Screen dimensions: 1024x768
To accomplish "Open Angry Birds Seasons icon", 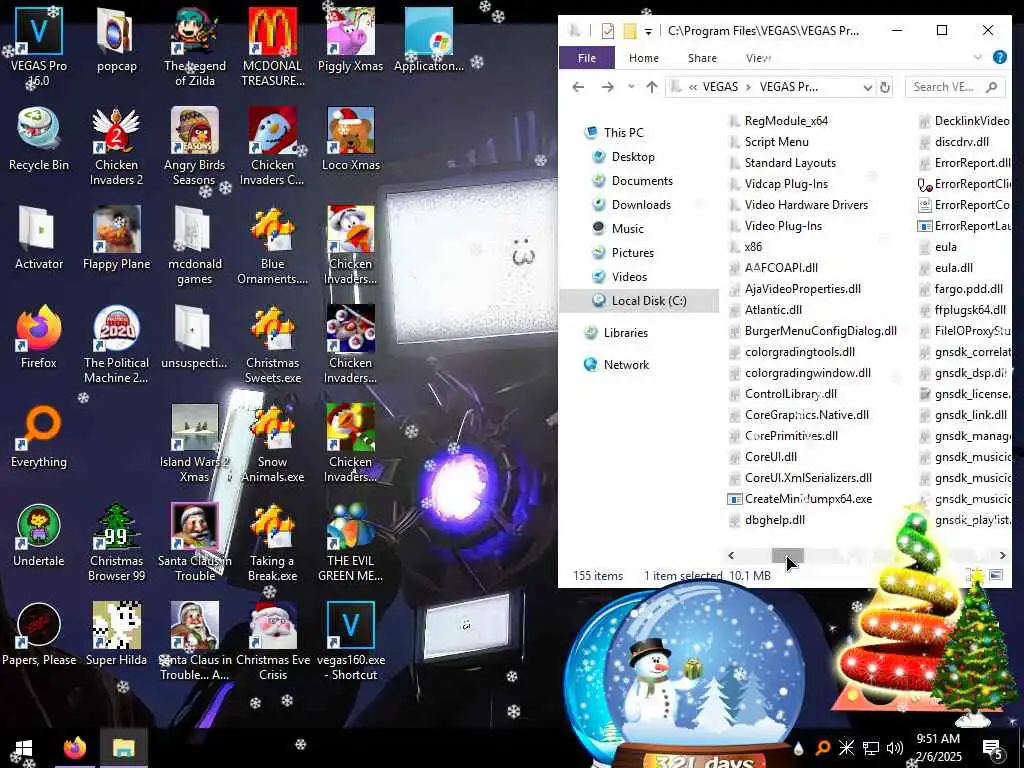I will [x=195, y=146].
